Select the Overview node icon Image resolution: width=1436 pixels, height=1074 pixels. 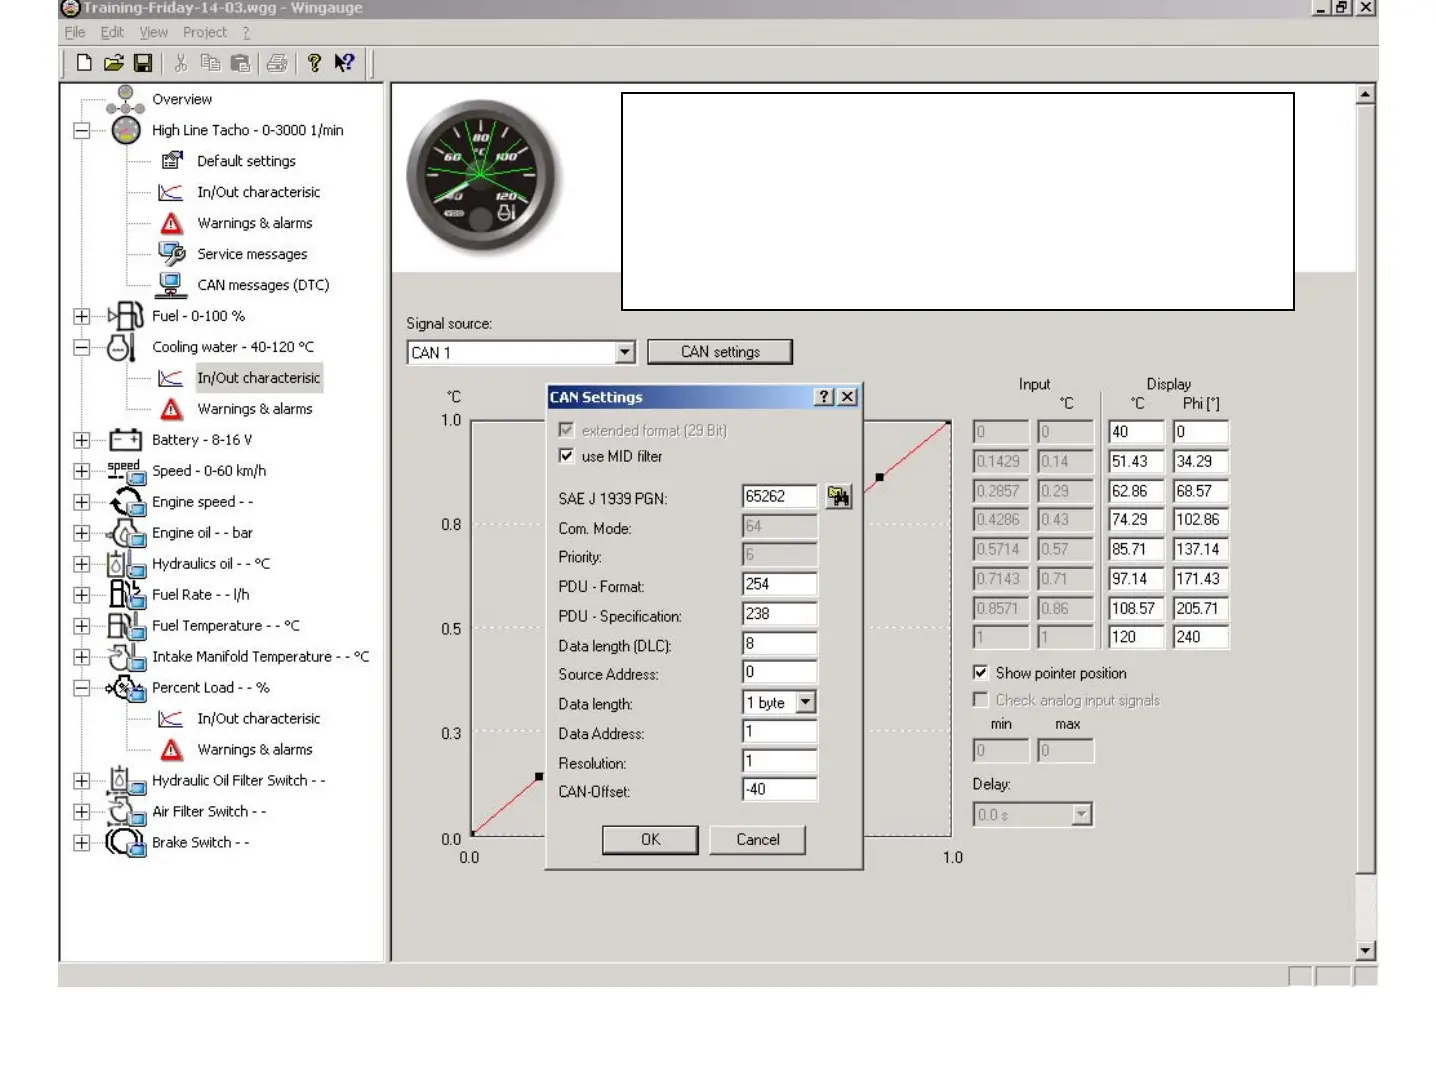pyautogui.click(x=125, y=99)
